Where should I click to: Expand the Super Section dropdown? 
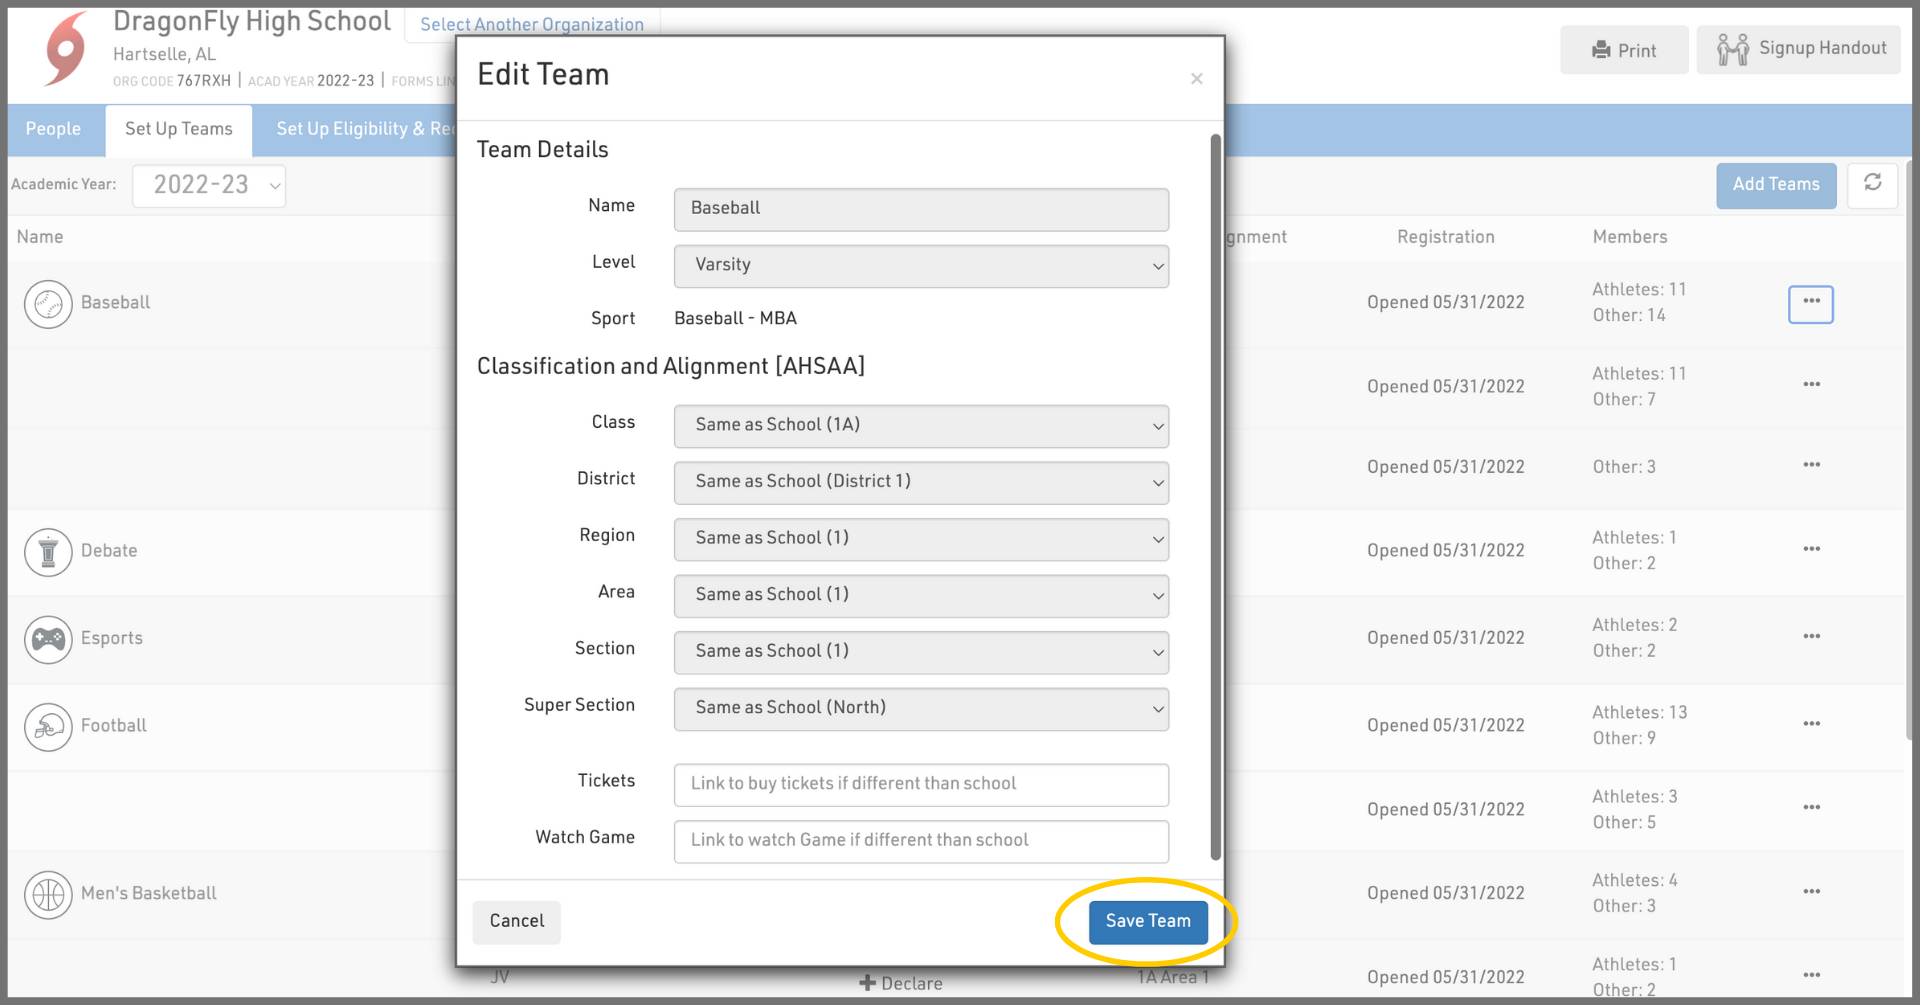point(920,709)
